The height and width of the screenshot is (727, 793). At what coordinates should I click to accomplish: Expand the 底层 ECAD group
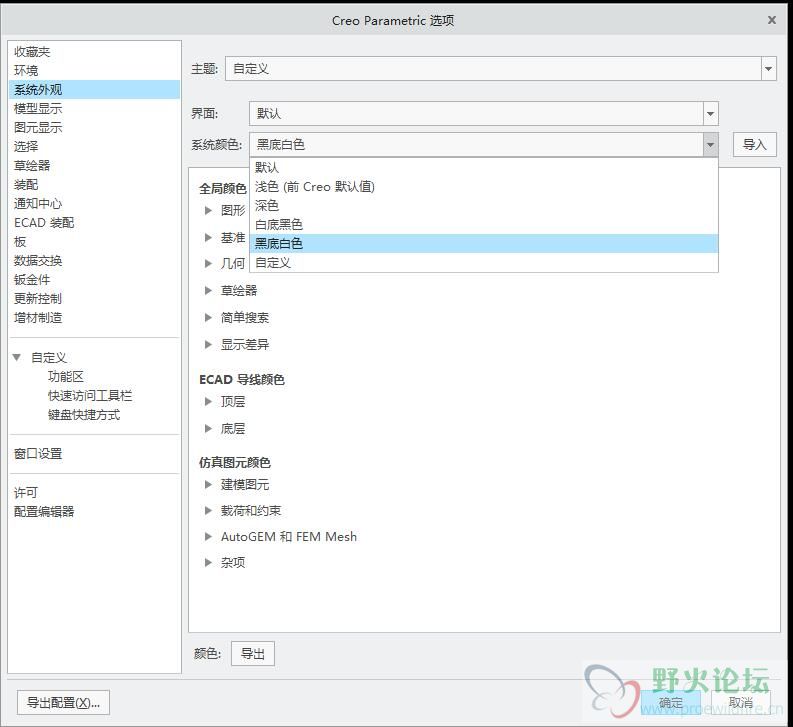(x=208, y=429)
